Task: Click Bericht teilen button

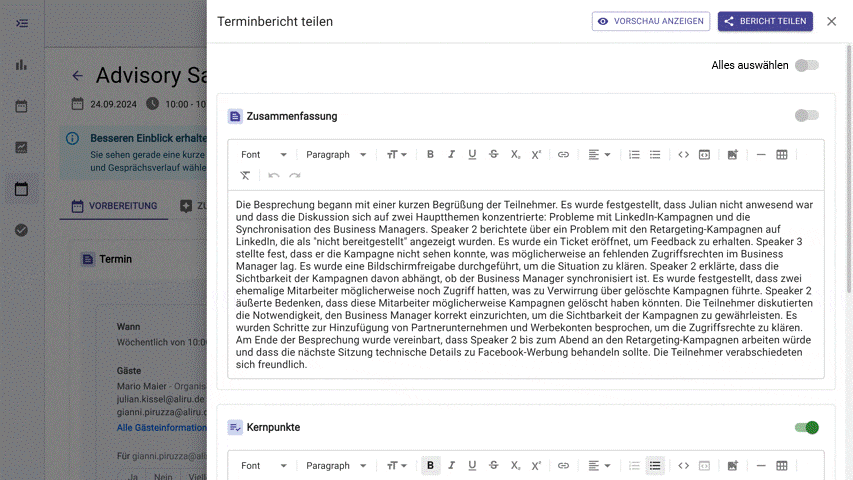Action: [x=765, y=21]
